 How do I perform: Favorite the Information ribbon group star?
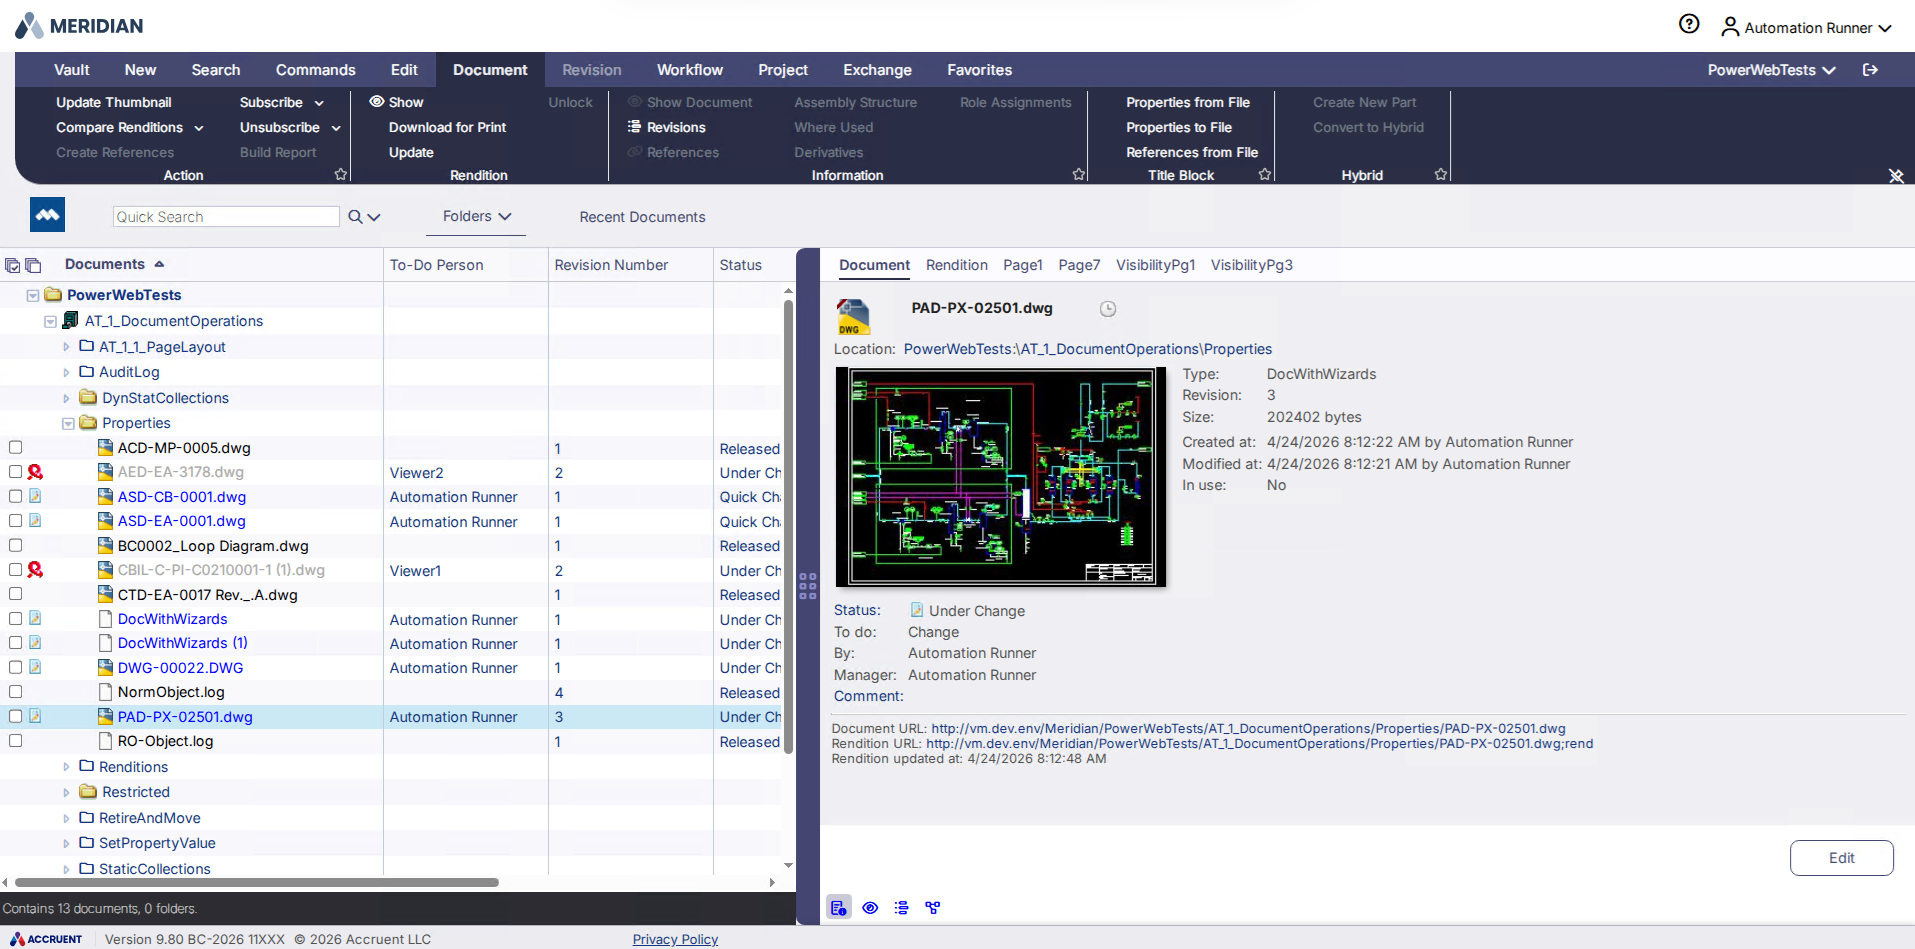[x=1078, y=174]
